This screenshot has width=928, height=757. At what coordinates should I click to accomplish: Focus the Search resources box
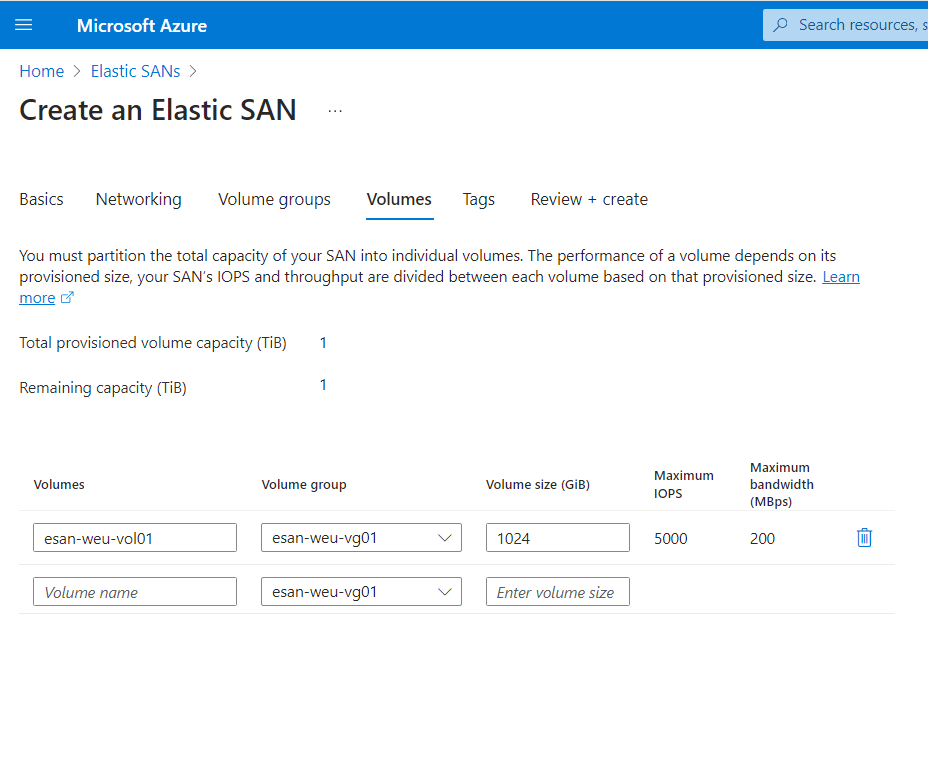pyautogui.click(x=846, y=25)
